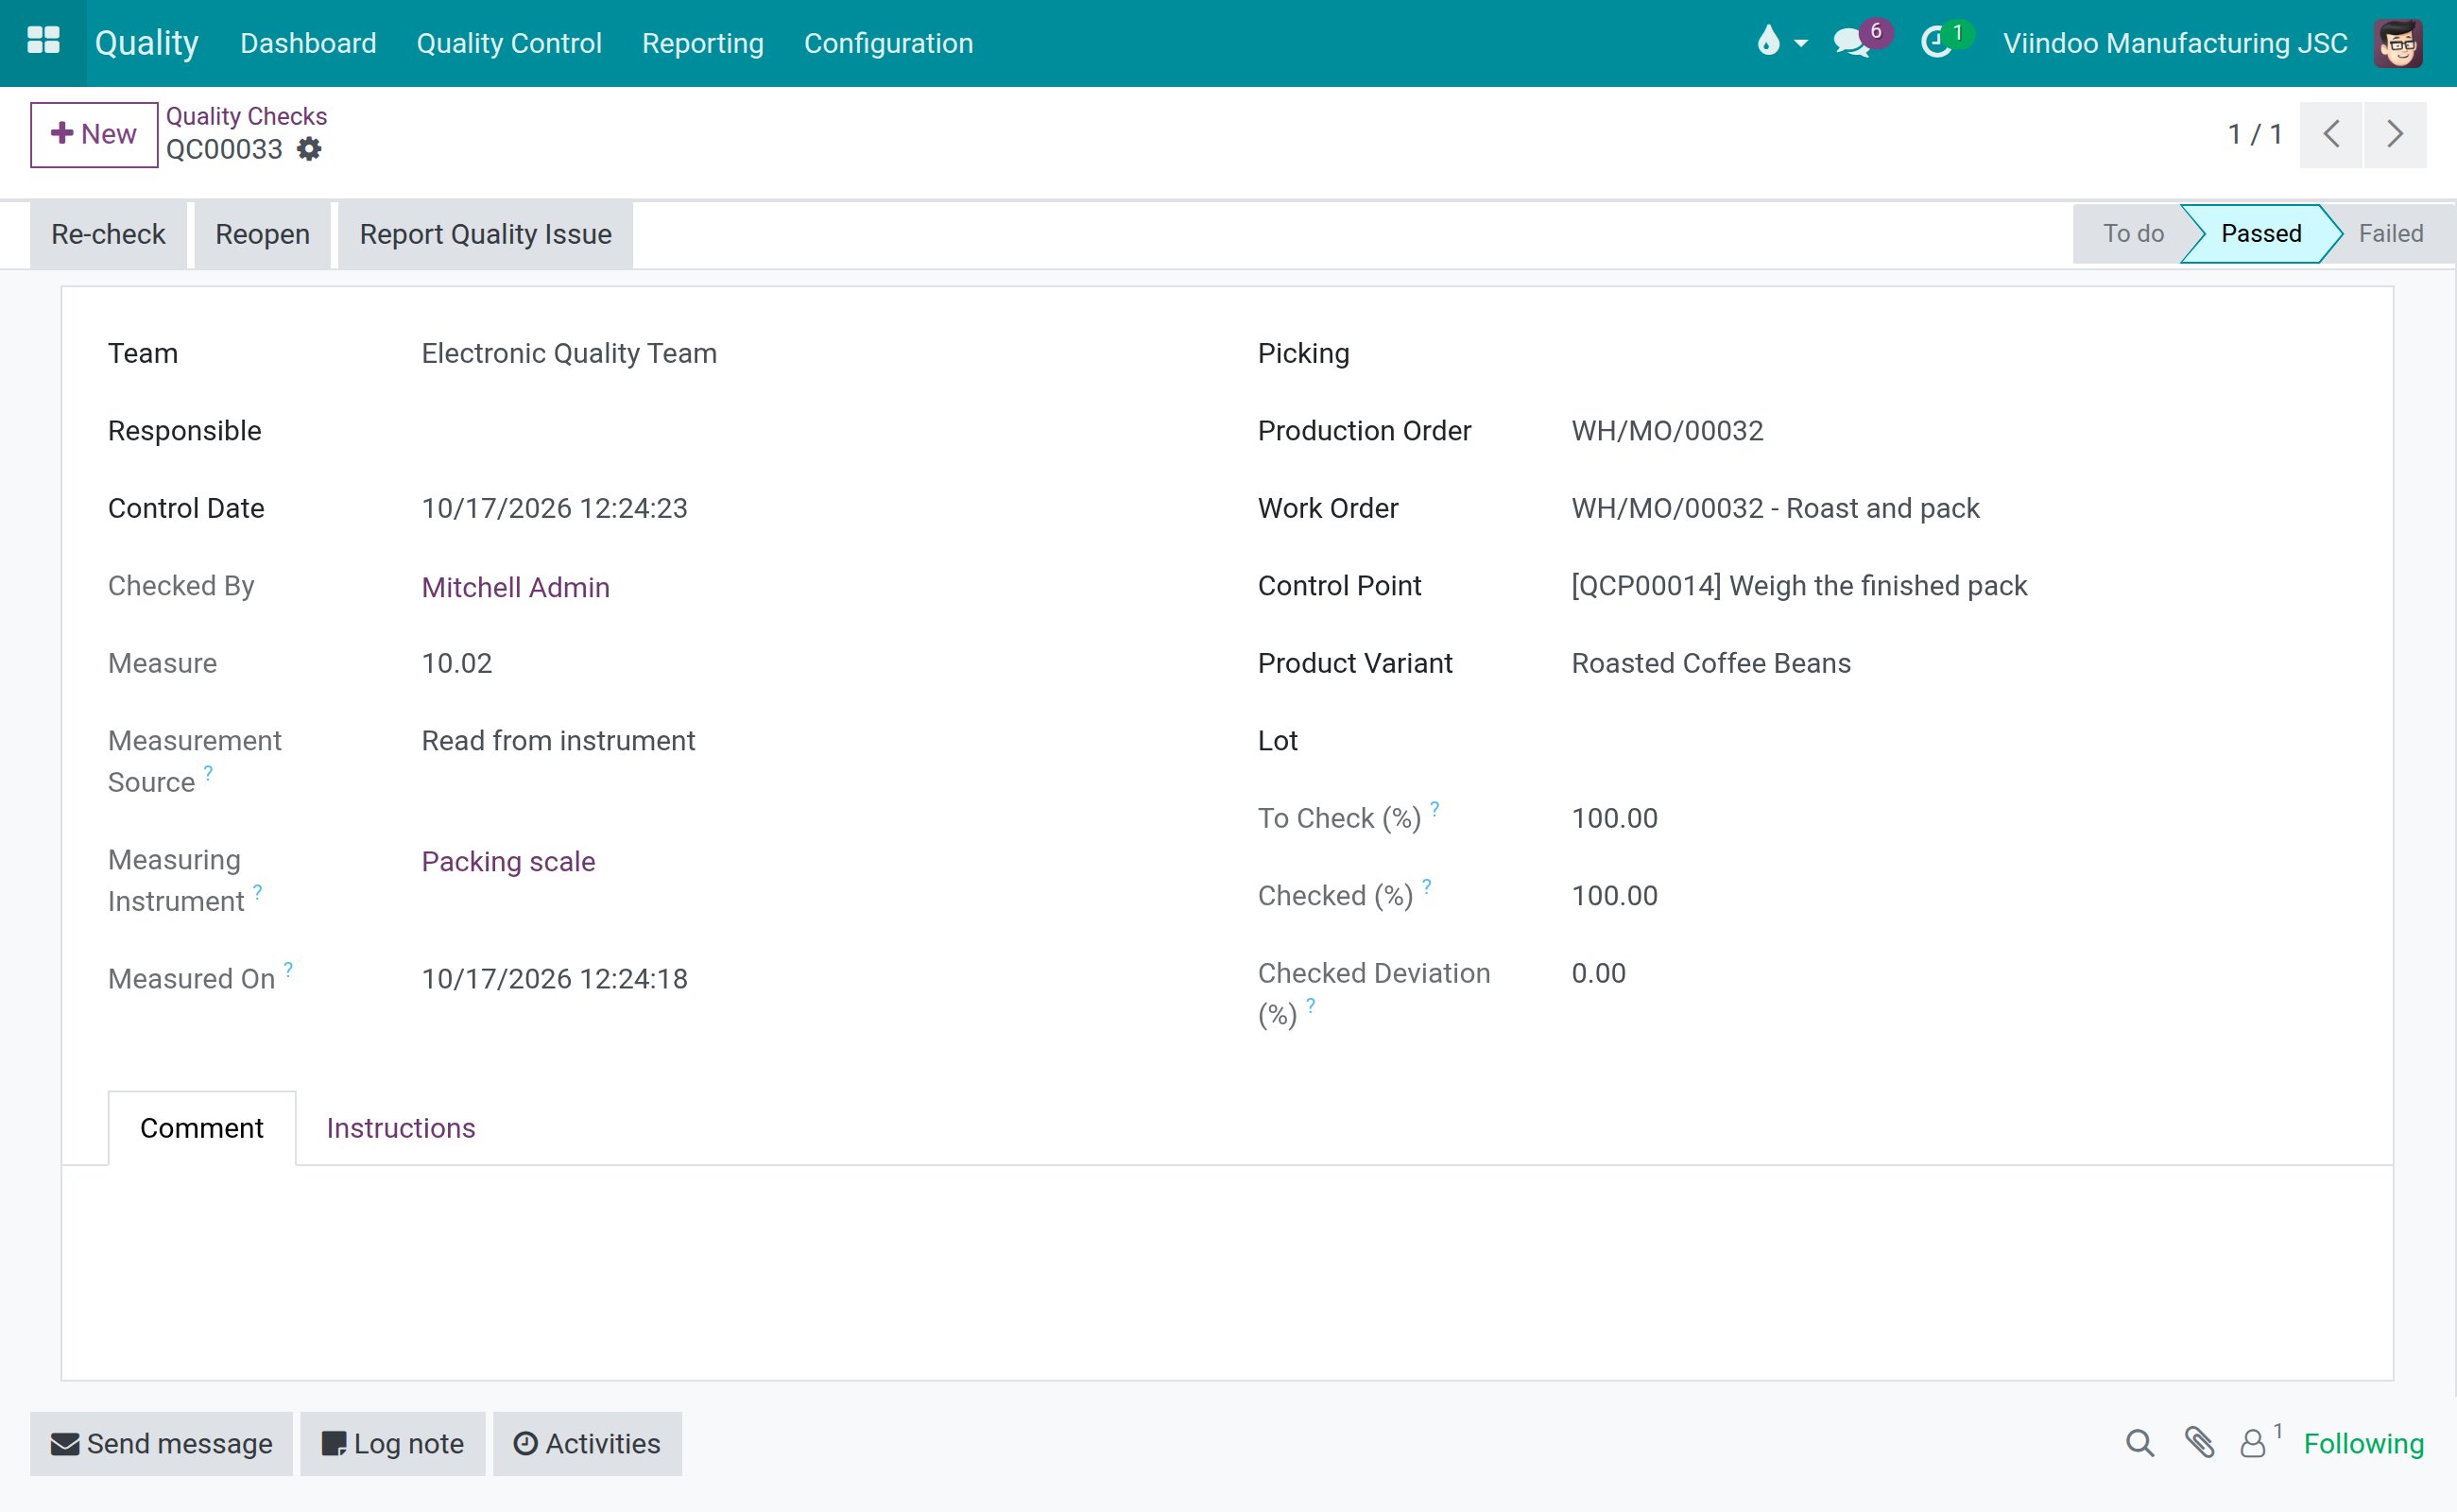Click the 1 / 1 pager counter

pos(2255,134)
